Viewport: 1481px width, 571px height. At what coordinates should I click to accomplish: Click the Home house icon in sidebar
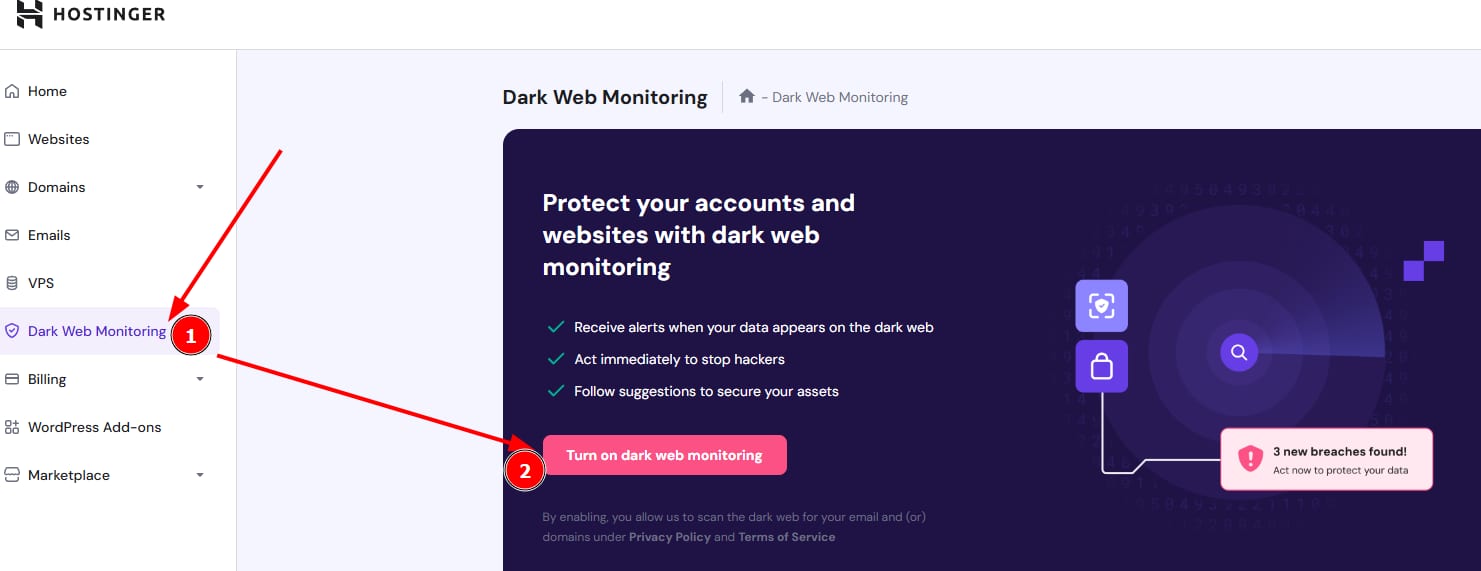pos(12,91)
